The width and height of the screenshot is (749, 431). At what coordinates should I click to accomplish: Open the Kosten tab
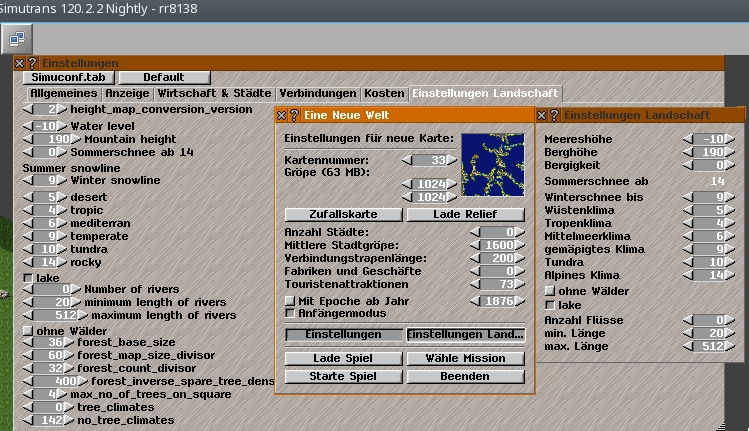[x=384, y=93]
